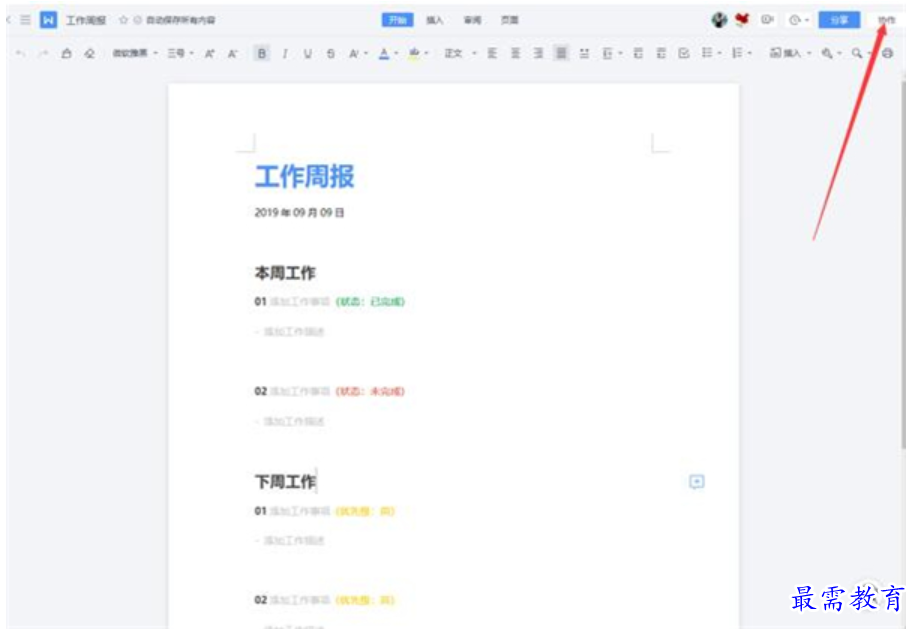Image resolution: width=913 pixels, height=630 pixels.
Task: Increase font size with A+ icon
Action: [210, 54]
